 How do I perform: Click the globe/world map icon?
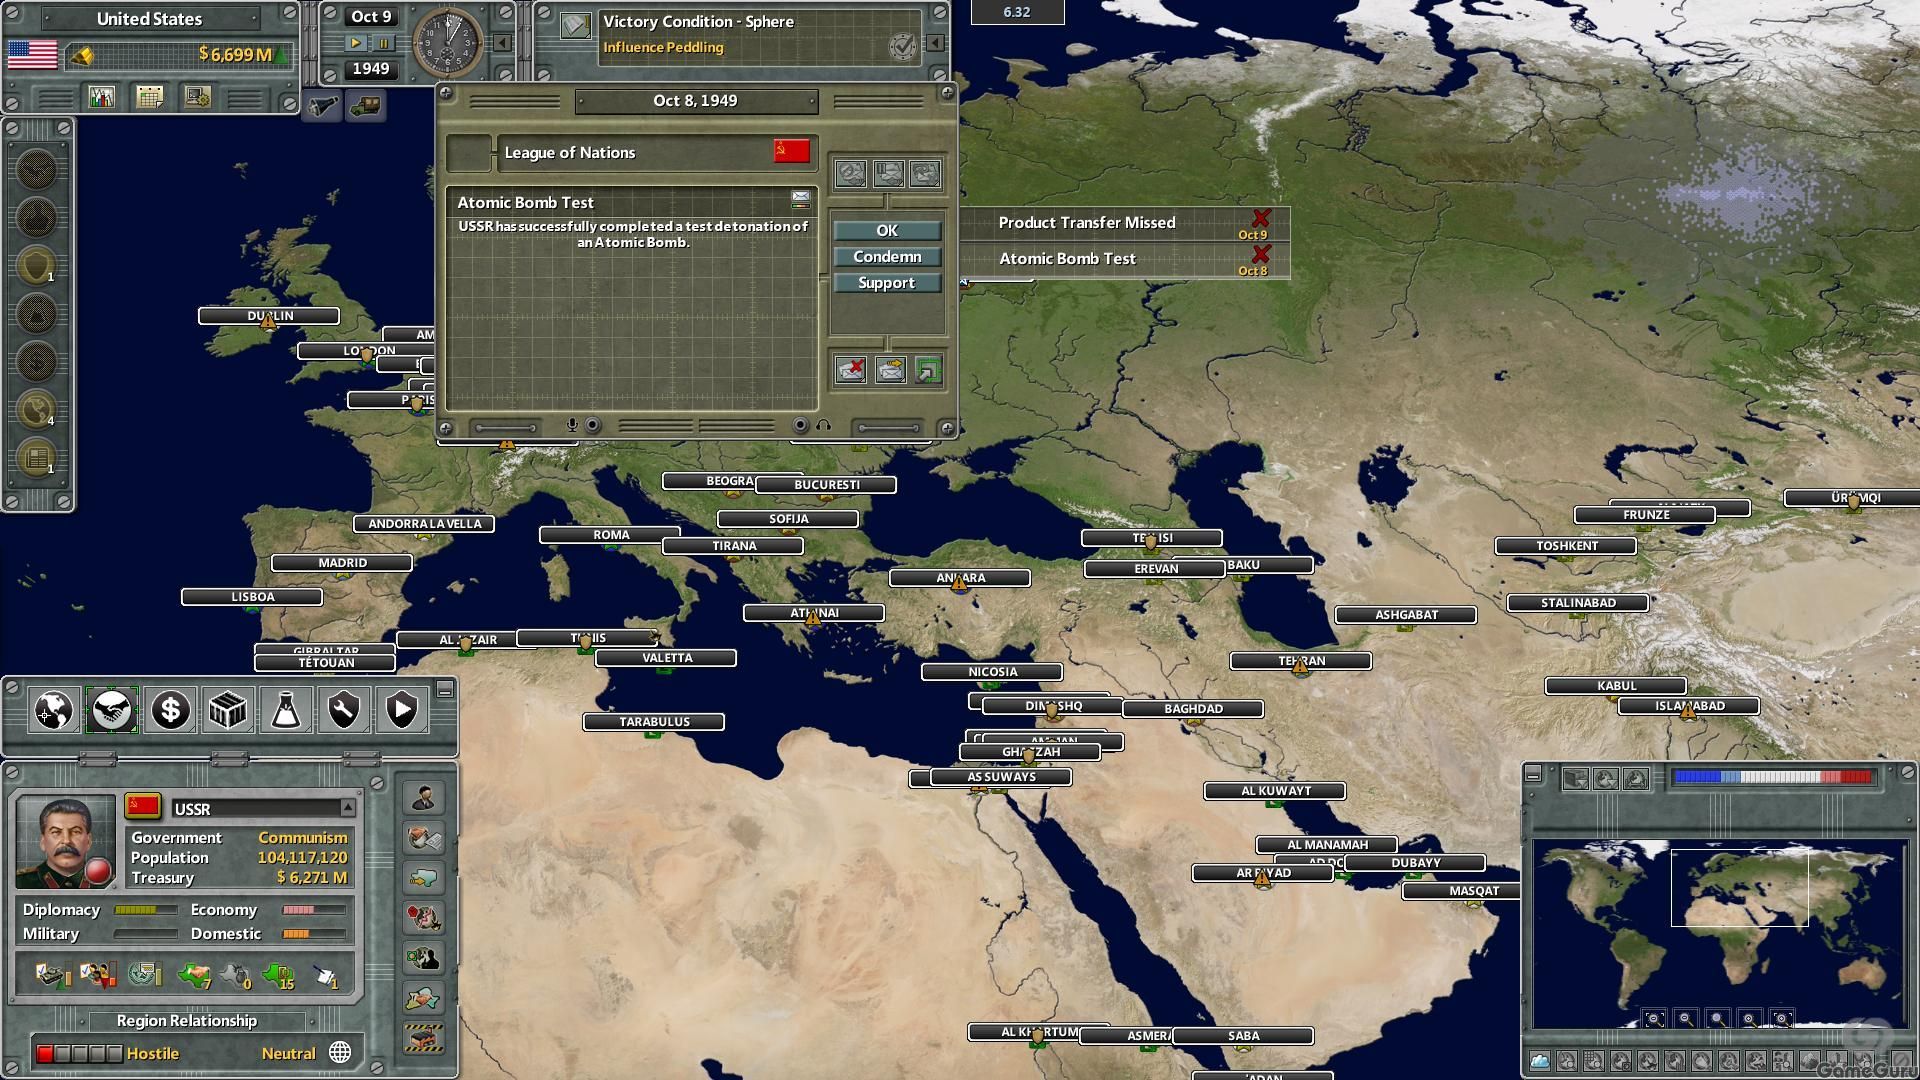[53, 709]
